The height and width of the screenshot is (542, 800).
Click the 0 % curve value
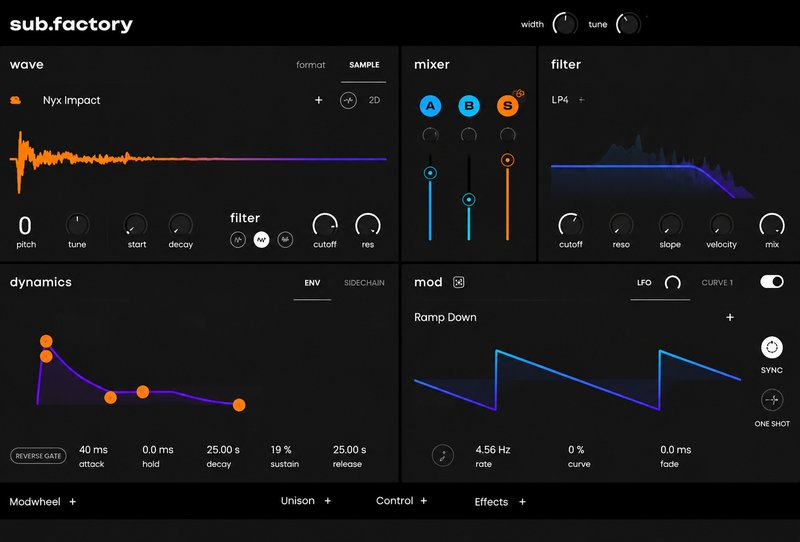pyautogui.click(x=577, y=450)
